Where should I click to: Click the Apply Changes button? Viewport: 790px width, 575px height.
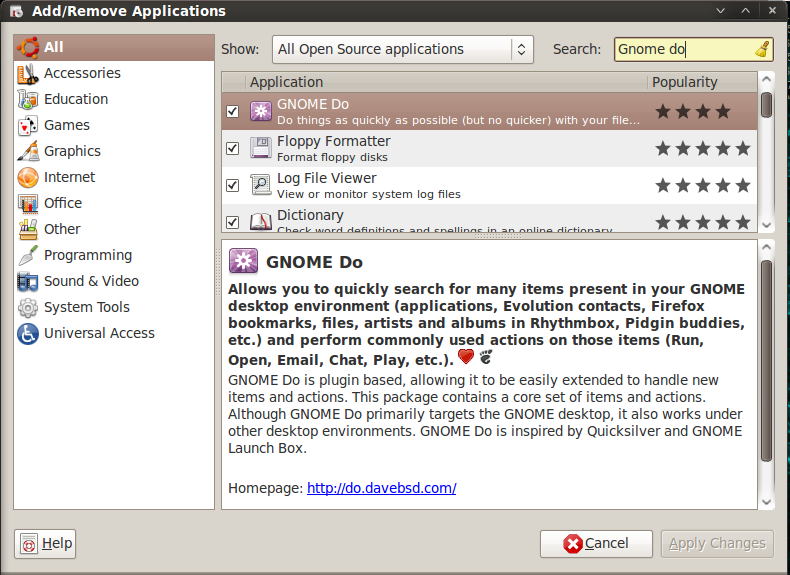pyautogui.click(x=717, y=544)
